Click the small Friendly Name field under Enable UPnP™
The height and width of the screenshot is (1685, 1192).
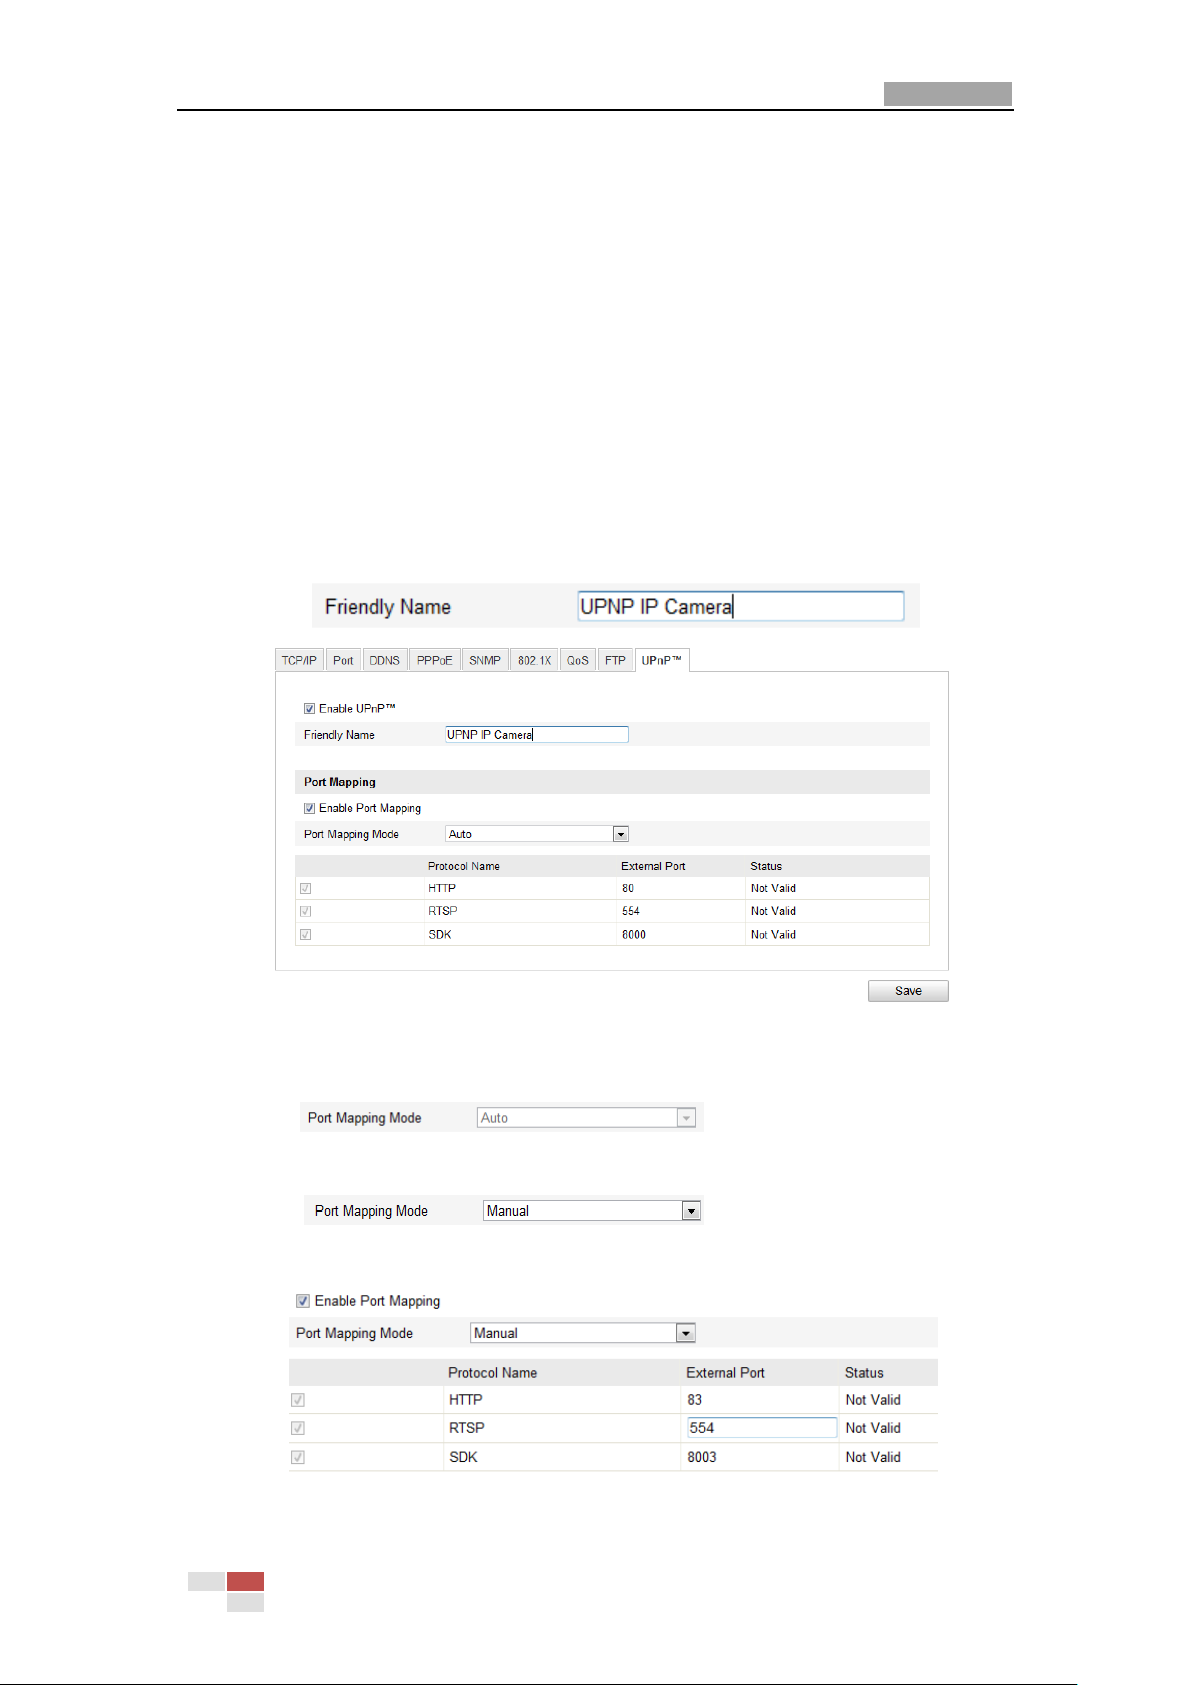coord(537,734)
